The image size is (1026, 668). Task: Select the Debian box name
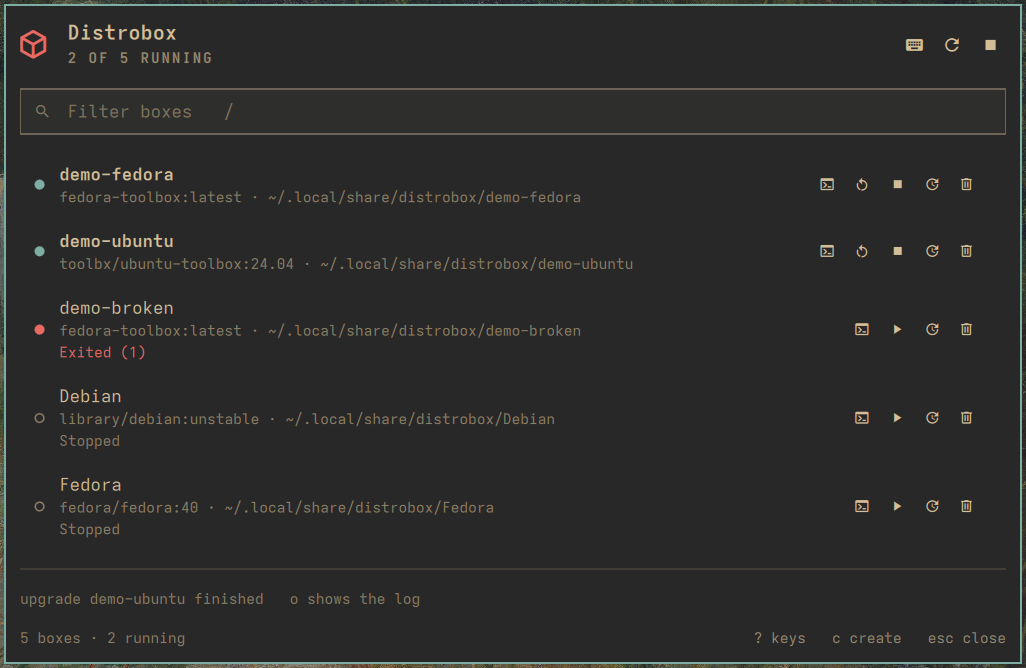pyautogui.click(x=90, y=396)
